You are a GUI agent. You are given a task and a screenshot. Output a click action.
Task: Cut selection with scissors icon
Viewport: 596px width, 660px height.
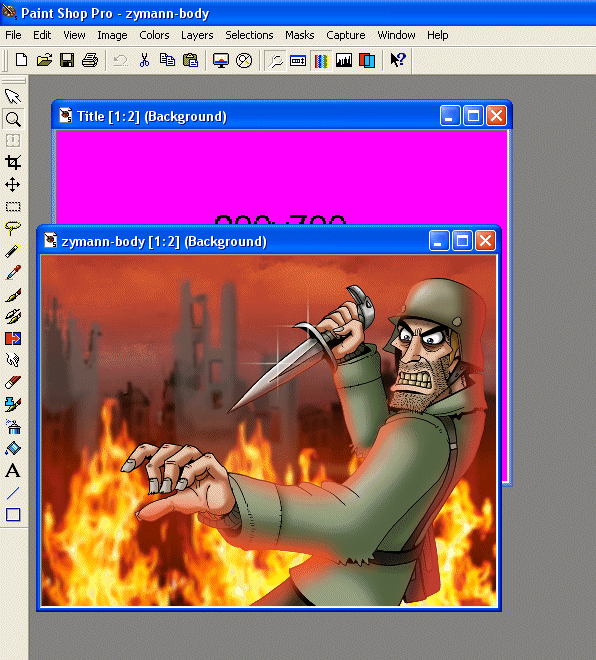pyautogui.click(x=144, y=60)
